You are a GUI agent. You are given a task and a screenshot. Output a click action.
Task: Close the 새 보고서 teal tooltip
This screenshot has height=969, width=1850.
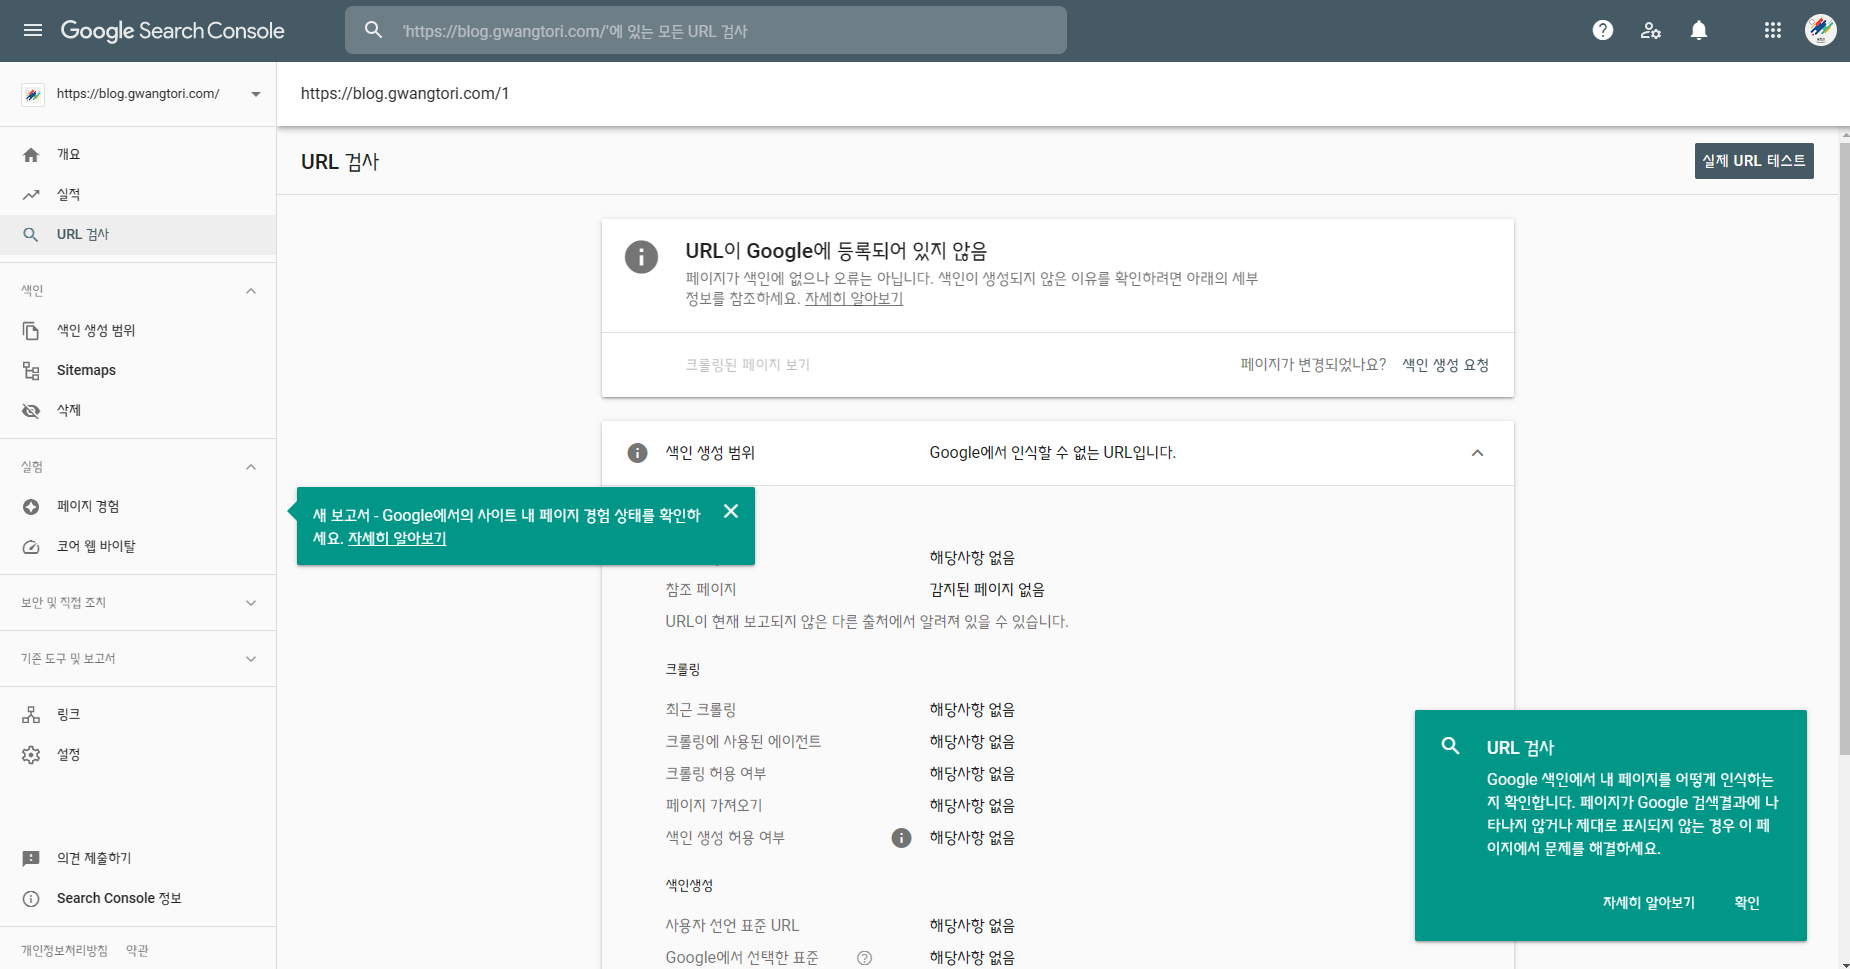[731, 511]
